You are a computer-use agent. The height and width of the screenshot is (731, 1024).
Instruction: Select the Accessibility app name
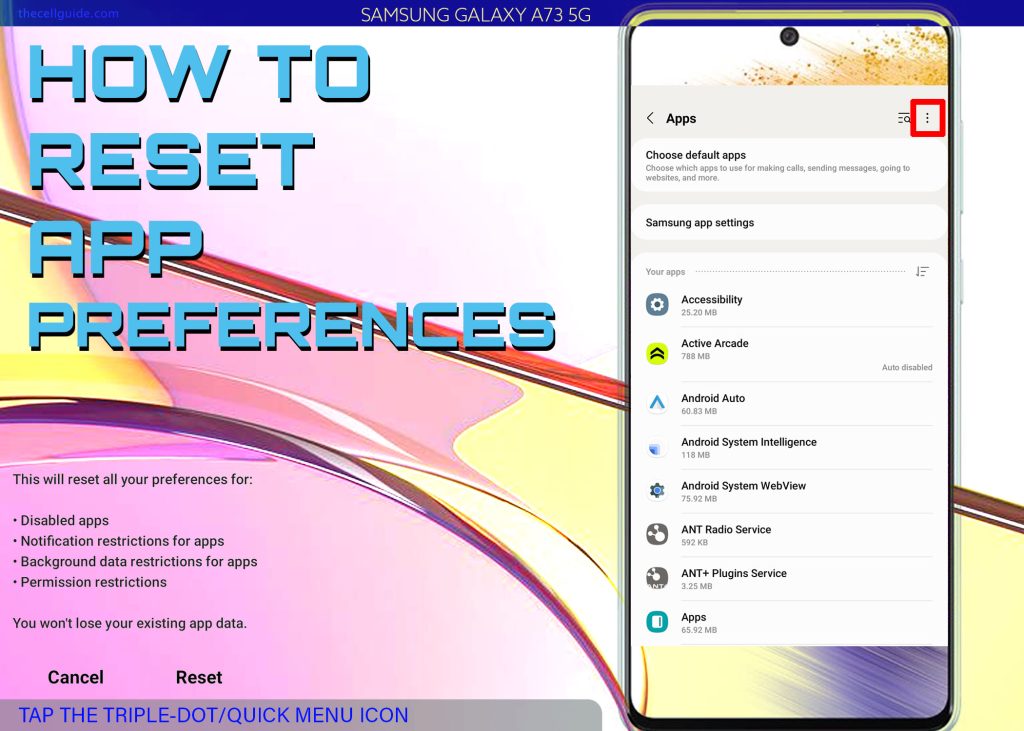(712, 299)
